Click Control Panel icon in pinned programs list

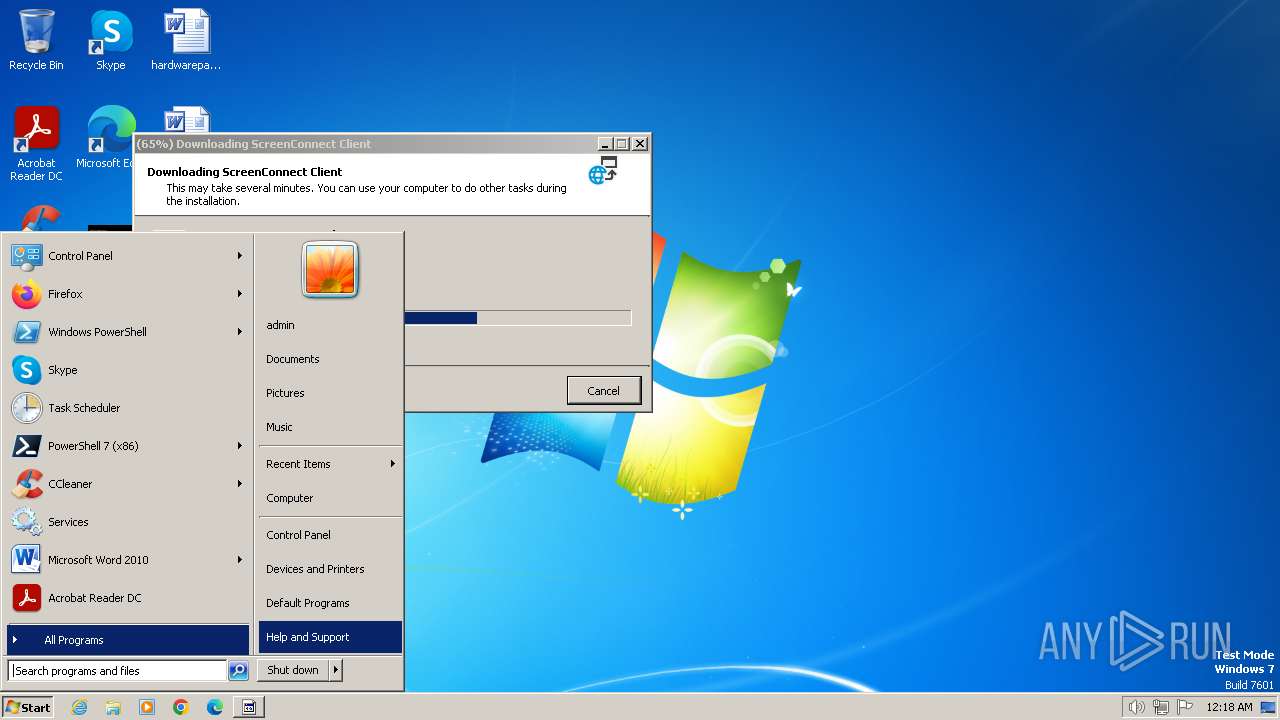pos(26,256)
